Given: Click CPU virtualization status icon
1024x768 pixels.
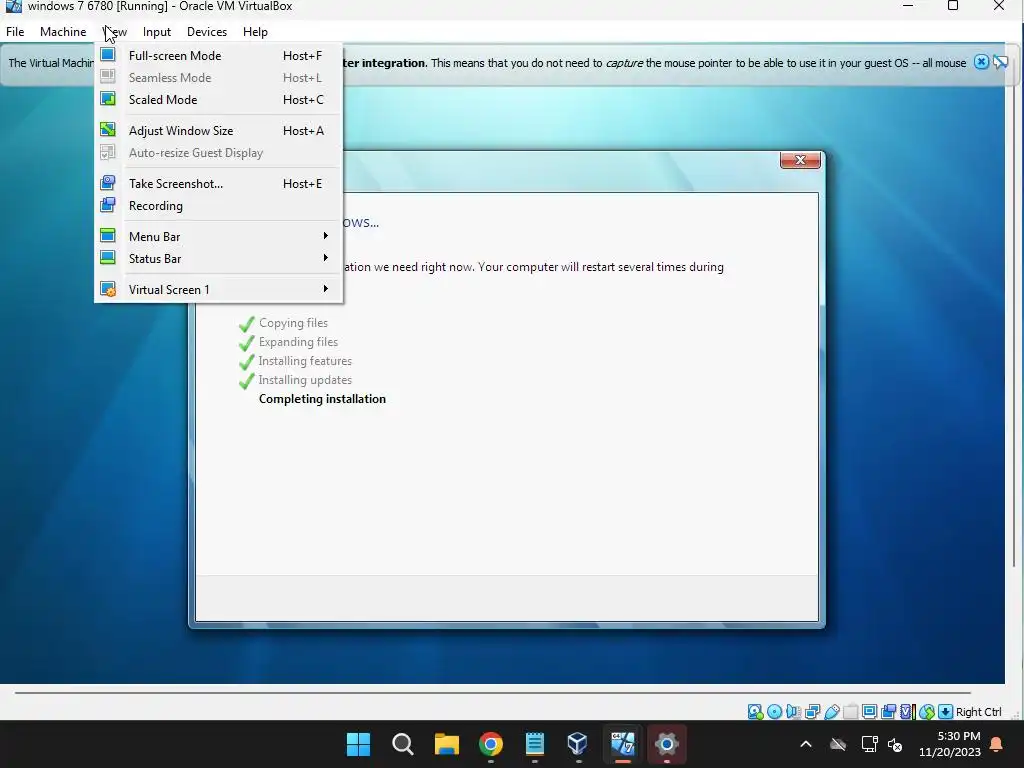Looking at the screenshot, I should click(x=906, y=712).
